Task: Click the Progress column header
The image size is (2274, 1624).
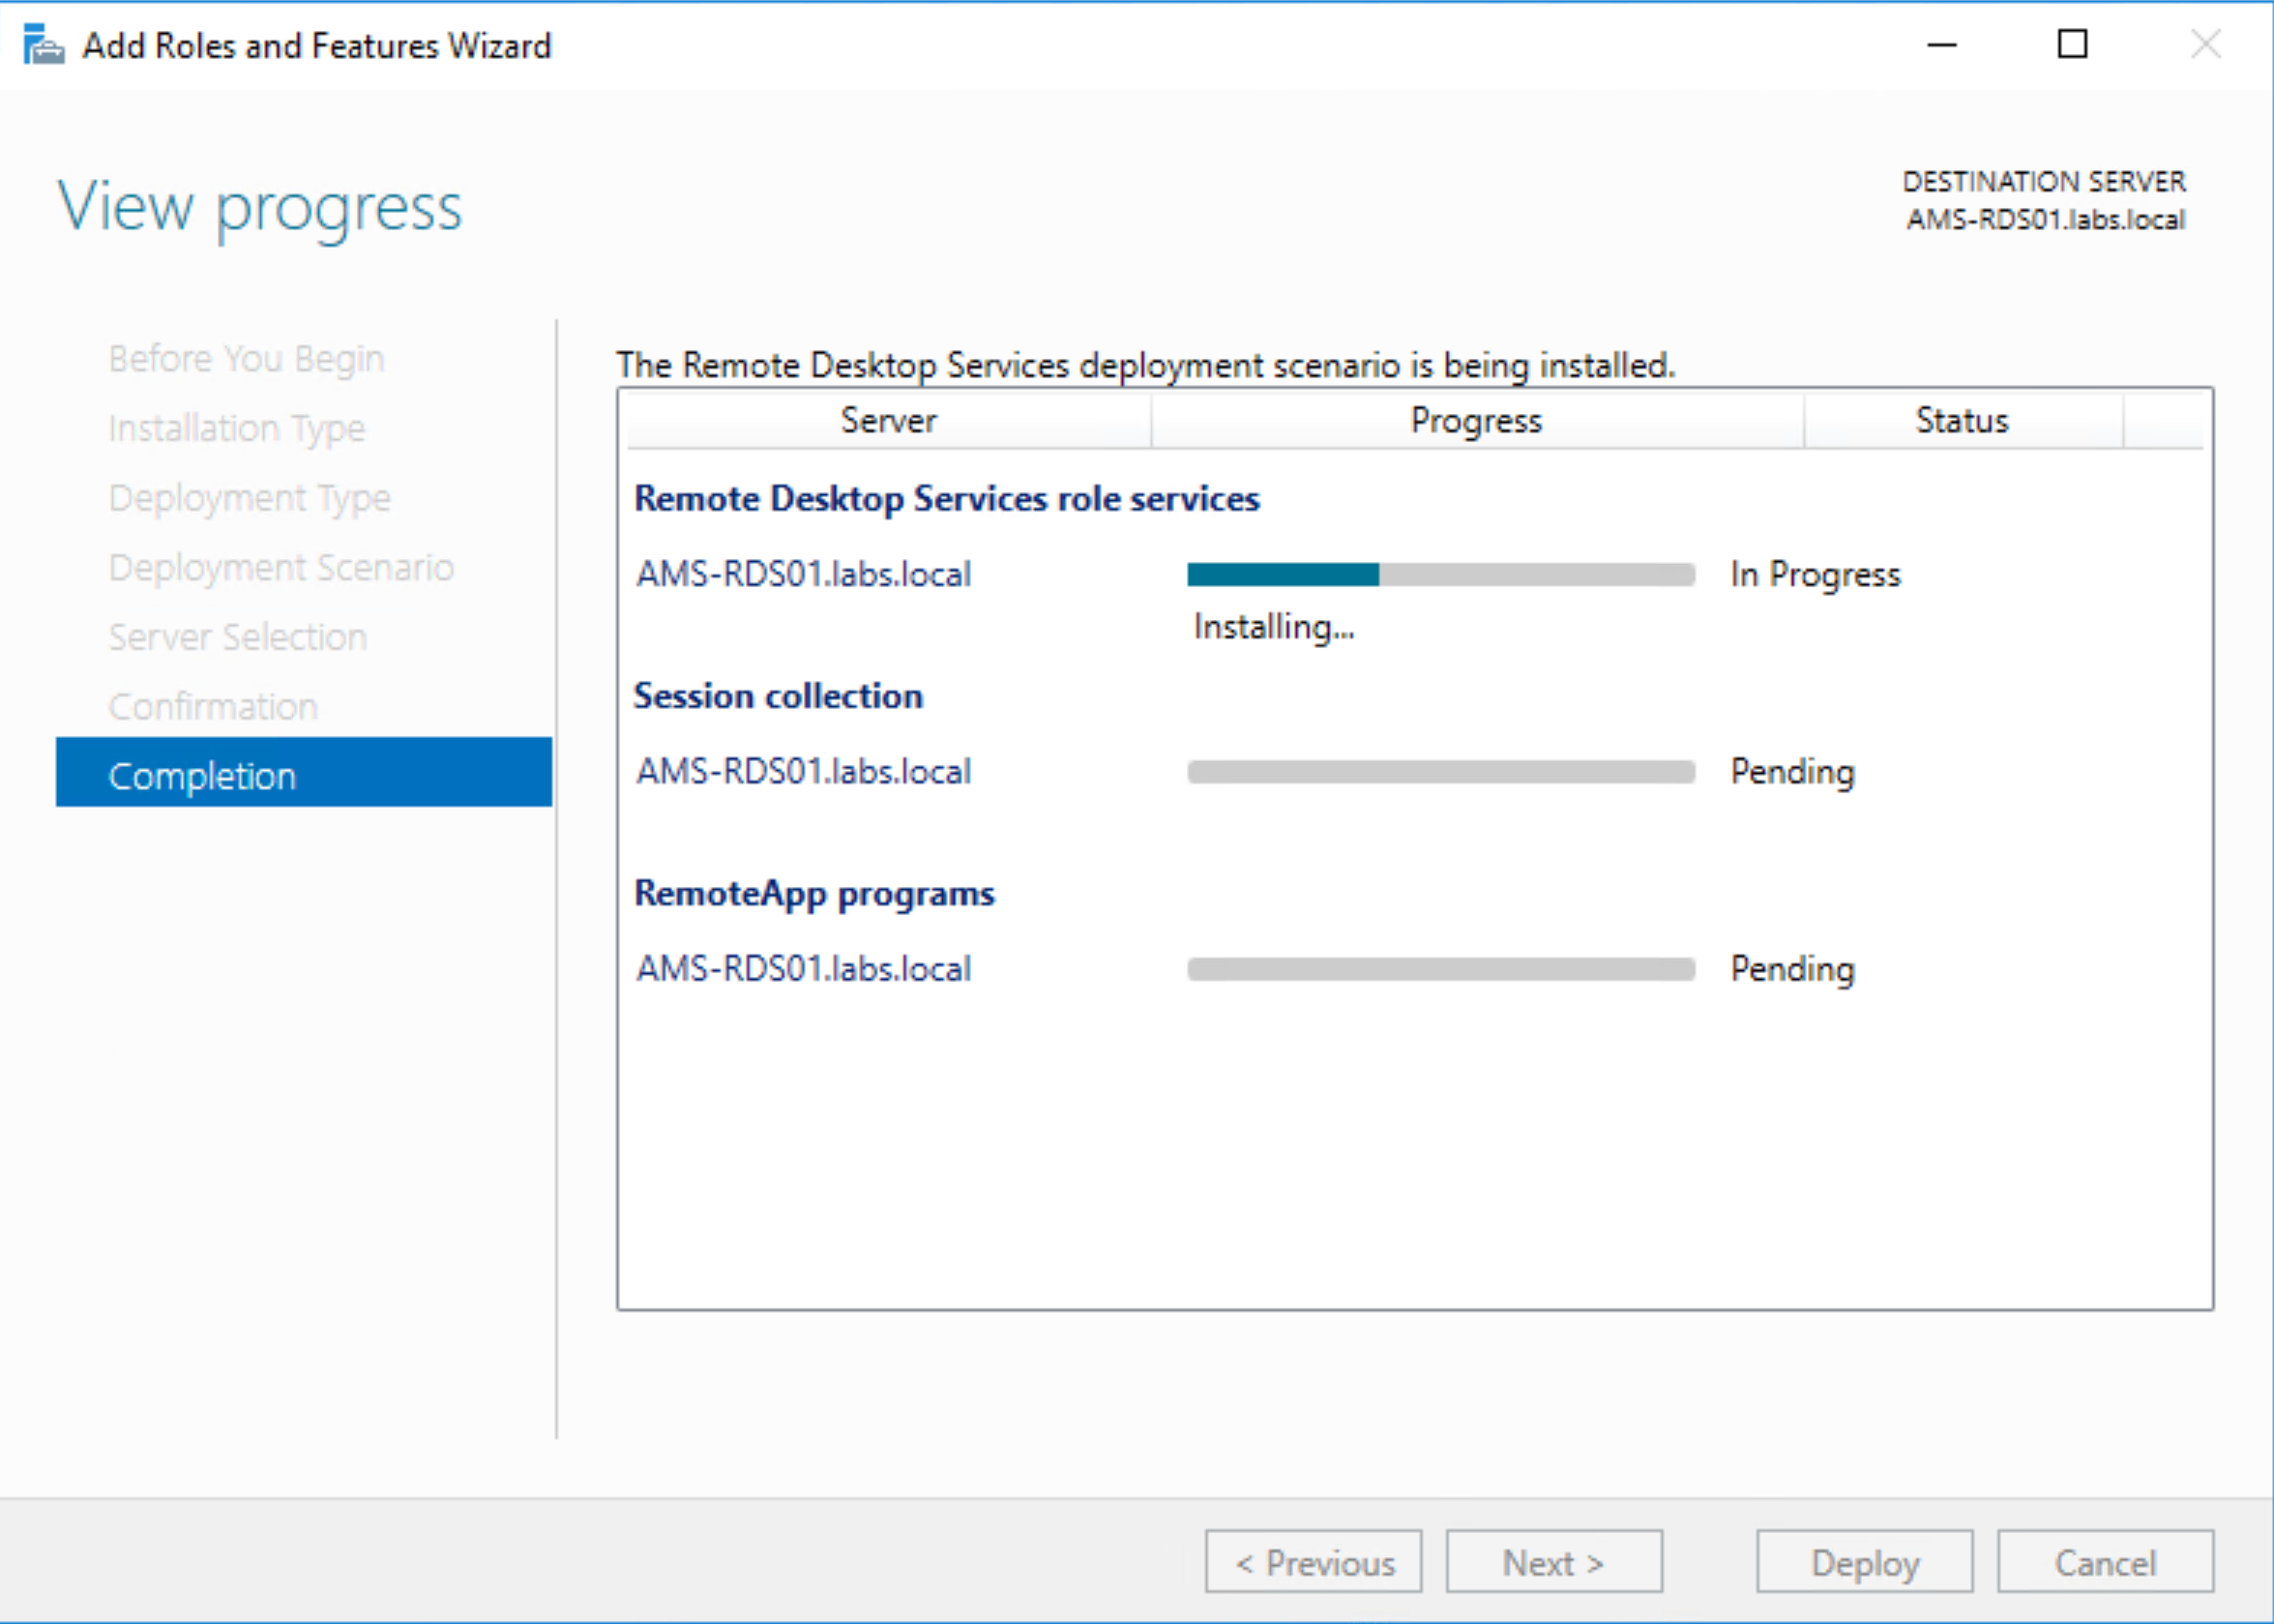Action: [1477, 420]
